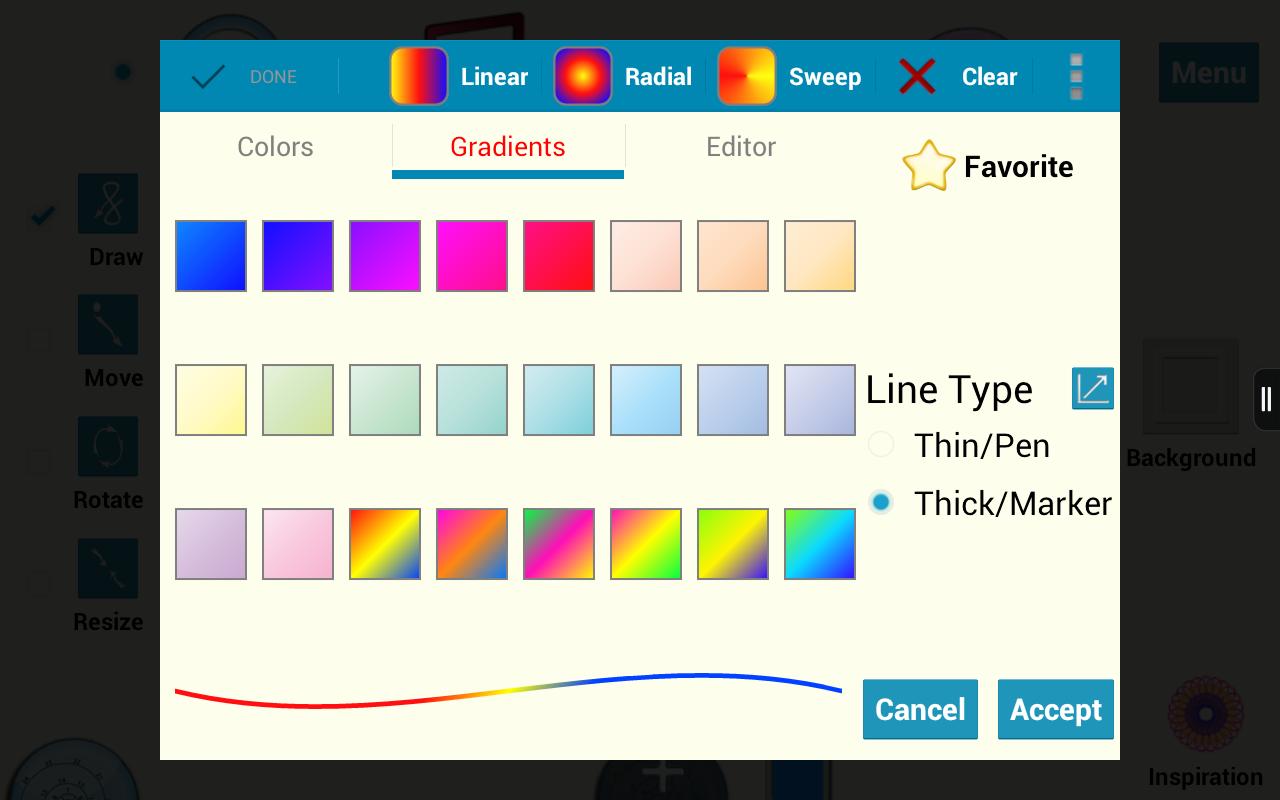The height and width of the screenshot is (800, 1280).
Task: Pick the orange-to-yellow diagonal gradient swatch
Action: pyautogui.click(x=384, y=543)
